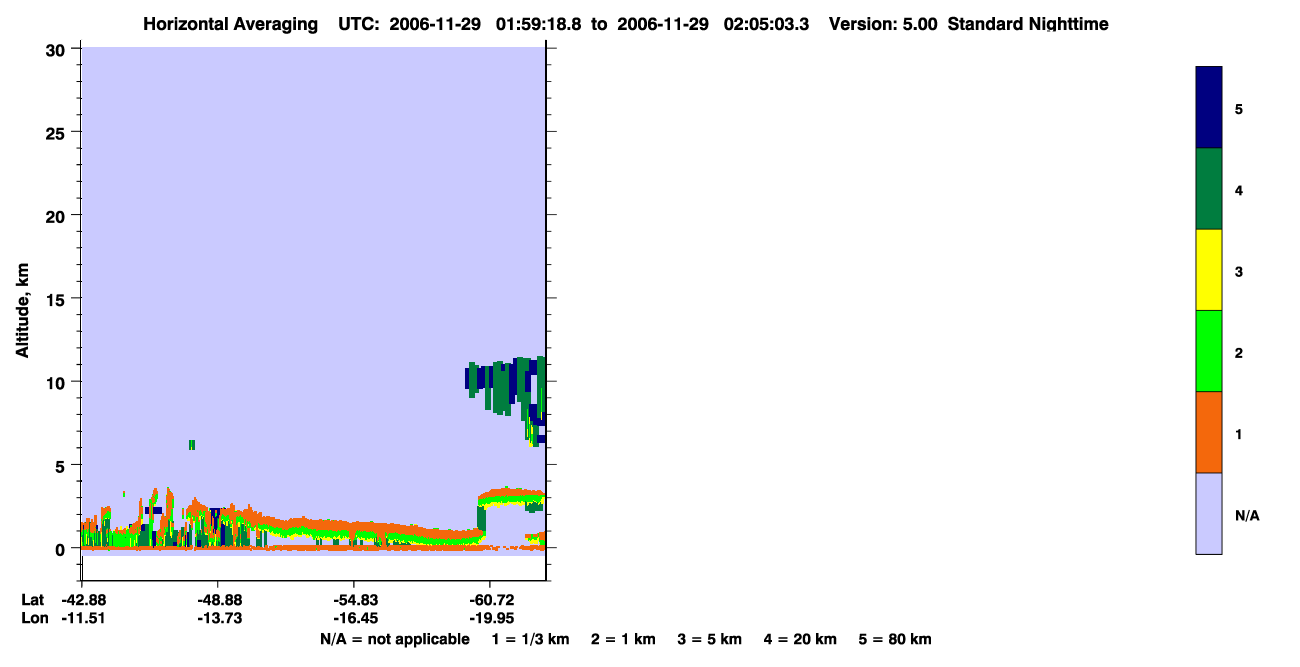Click the '4 = 20 km' legend entry
1300x667 pixels.
800,639
